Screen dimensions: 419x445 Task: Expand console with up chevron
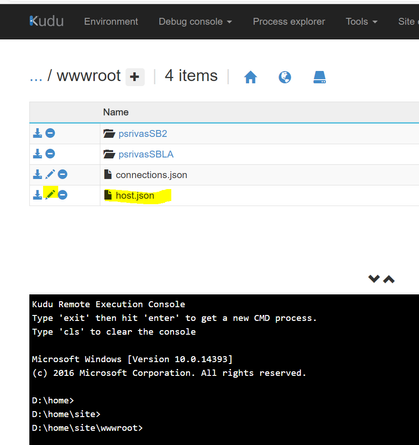tap(389, 279)
